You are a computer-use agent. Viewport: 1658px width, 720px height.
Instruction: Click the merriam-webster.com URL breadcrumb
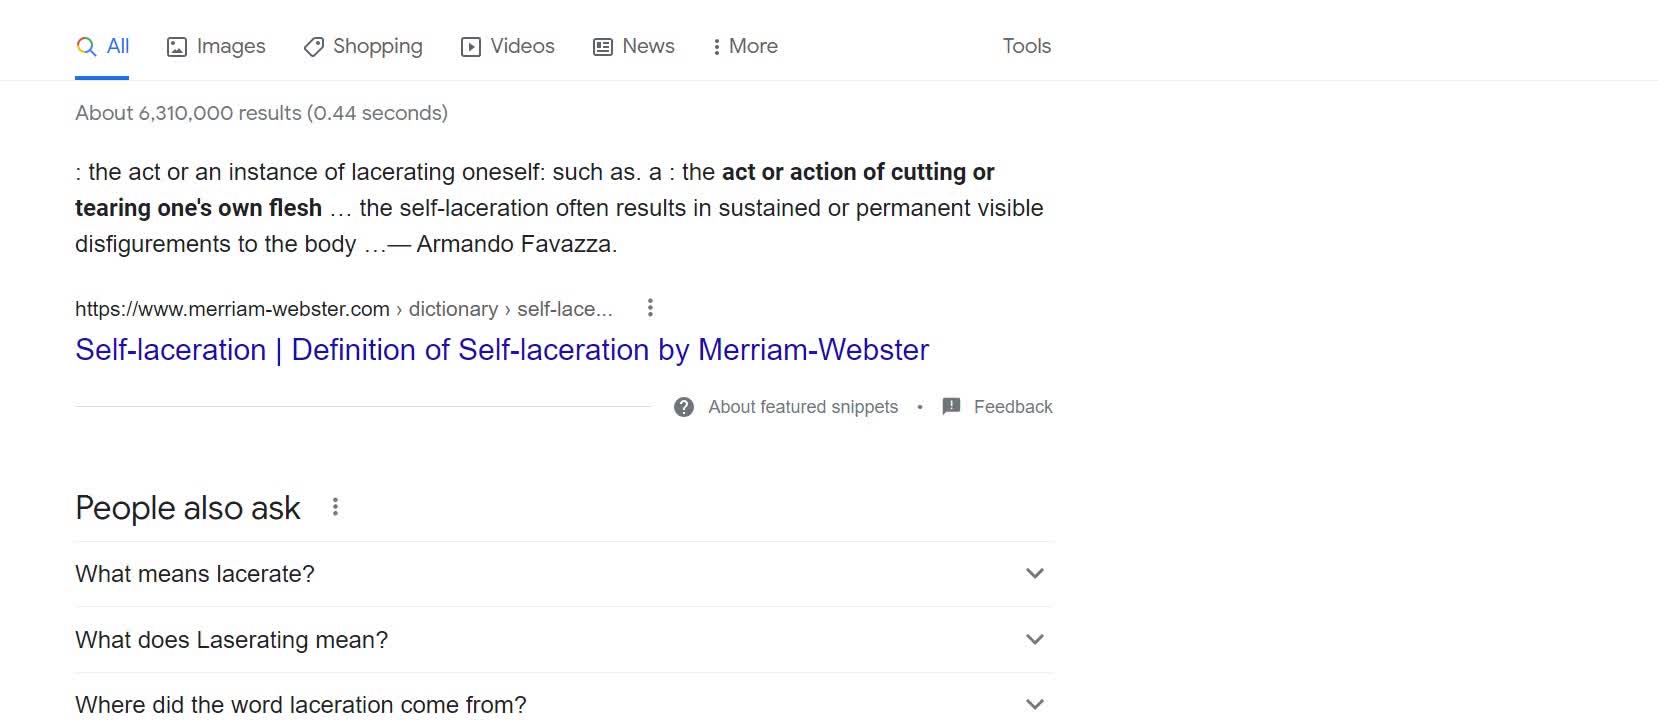tap(232, 309)
